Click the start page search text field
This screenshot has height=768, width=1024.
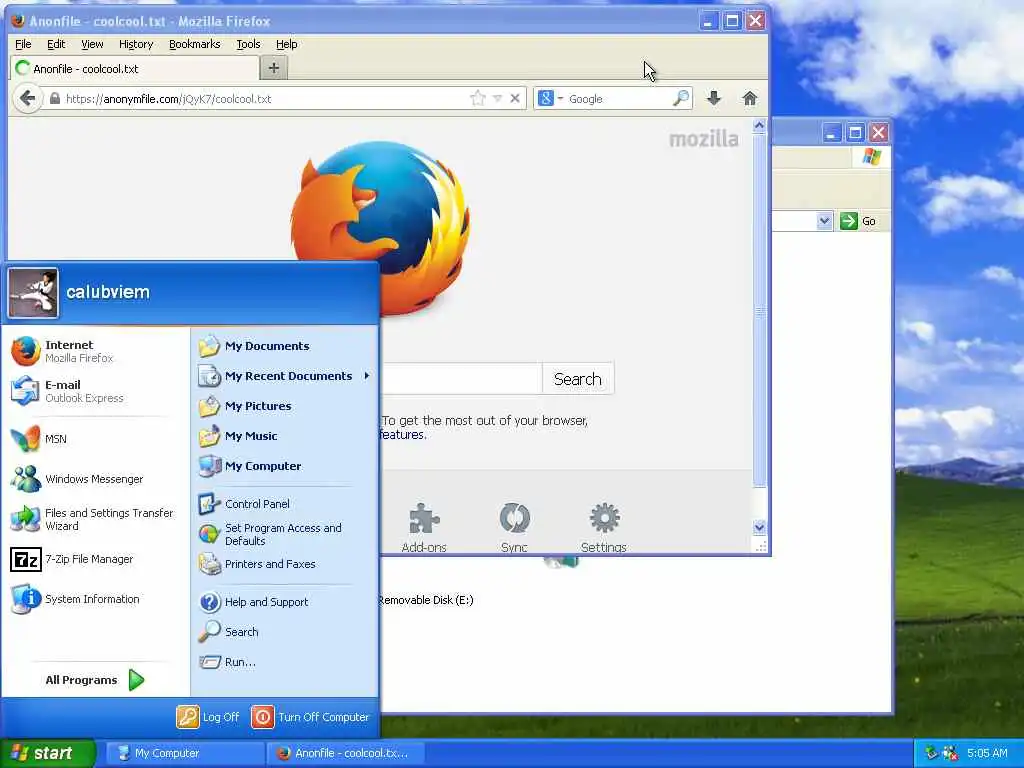point(462,379)
